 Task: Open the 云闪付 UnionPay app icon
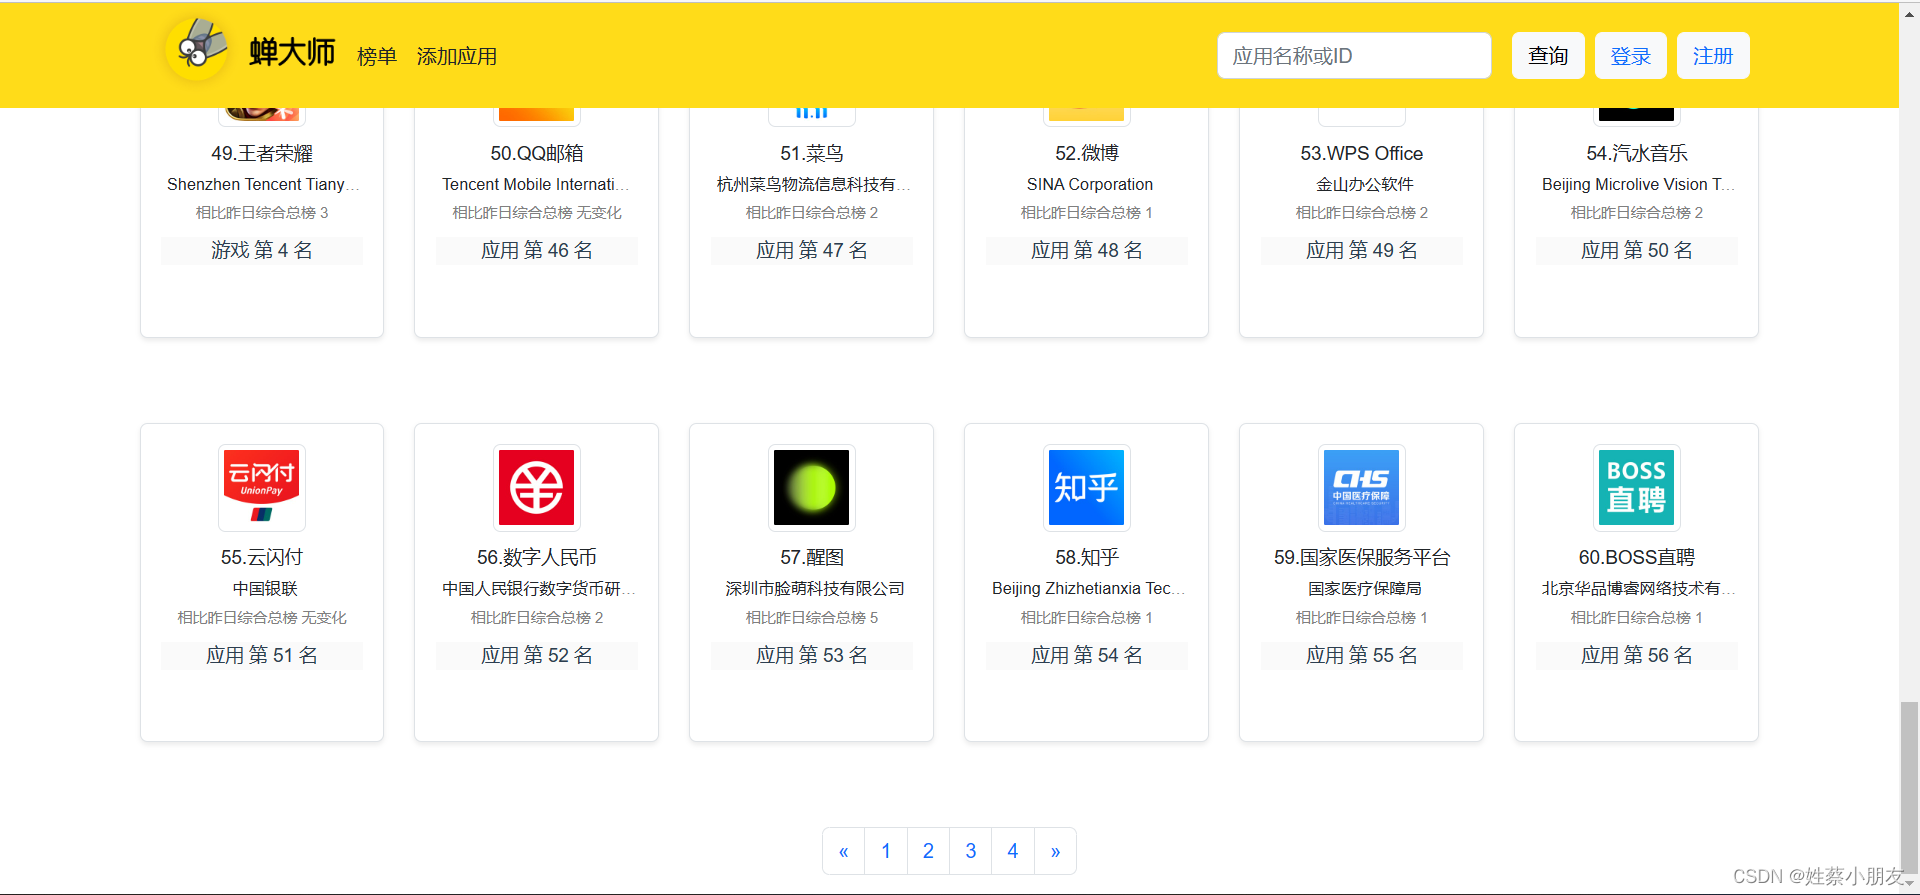[x=262, y=488]
